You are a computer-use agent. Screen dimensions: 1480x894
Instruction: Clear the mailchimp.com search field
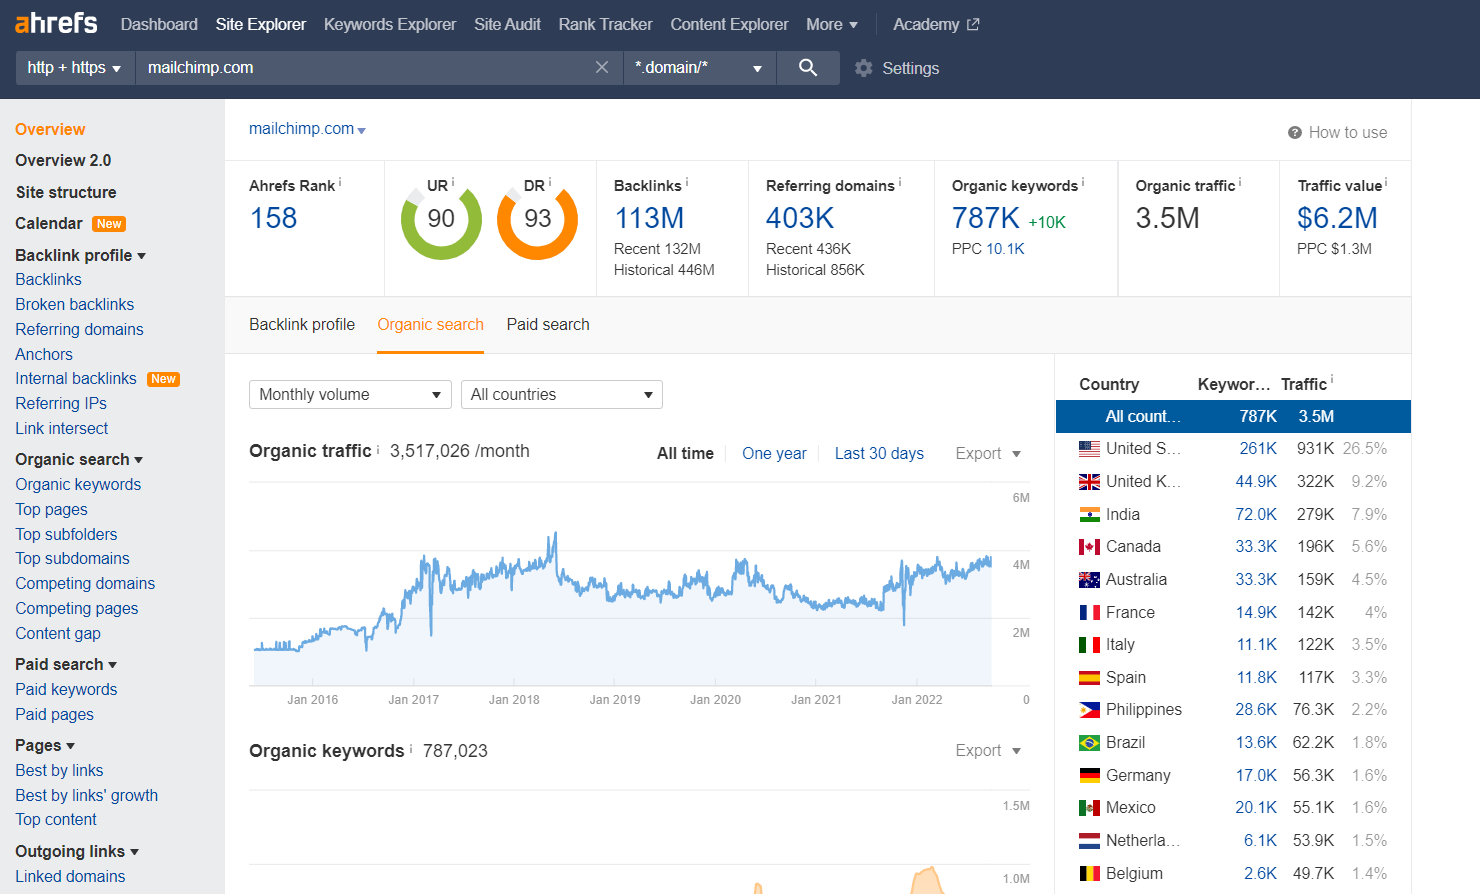coord(602,67)
